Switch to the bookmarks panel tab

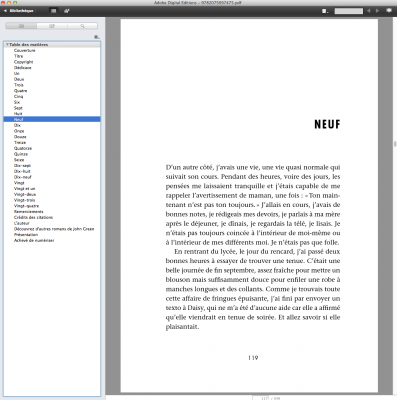coord(52,26)
